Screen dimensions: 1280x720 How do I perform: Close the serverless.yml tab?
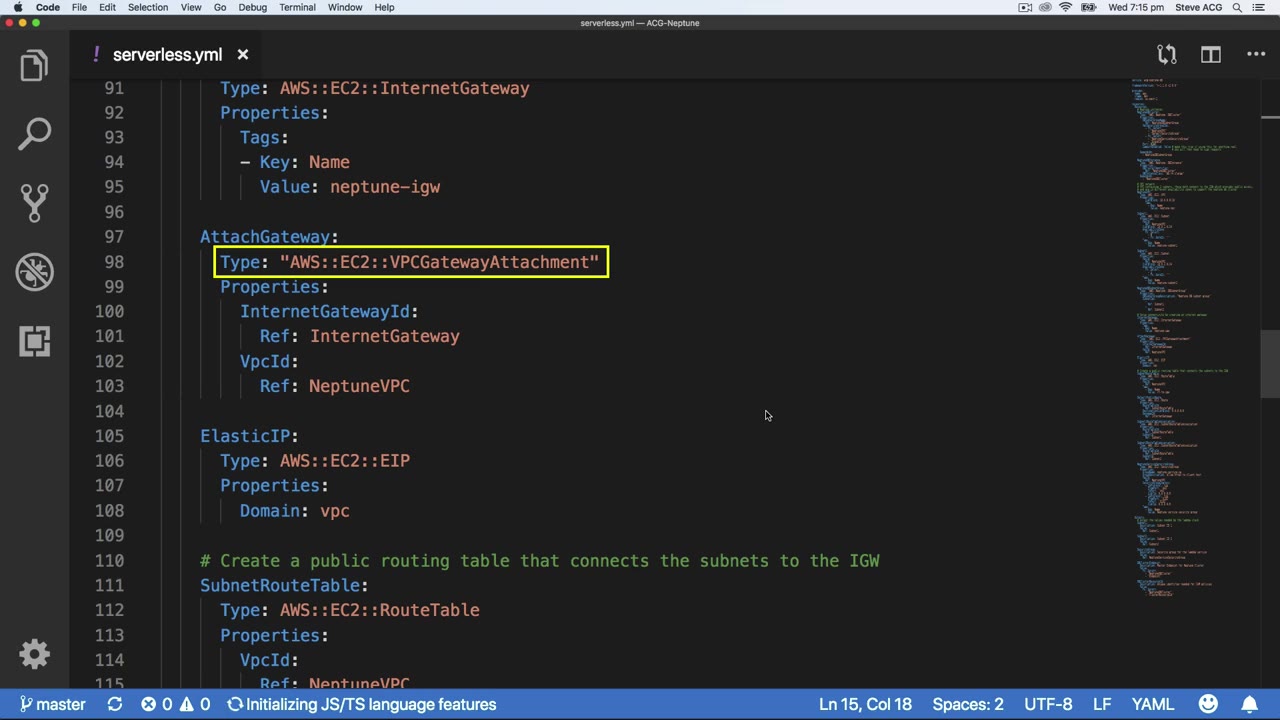[242, 55]
